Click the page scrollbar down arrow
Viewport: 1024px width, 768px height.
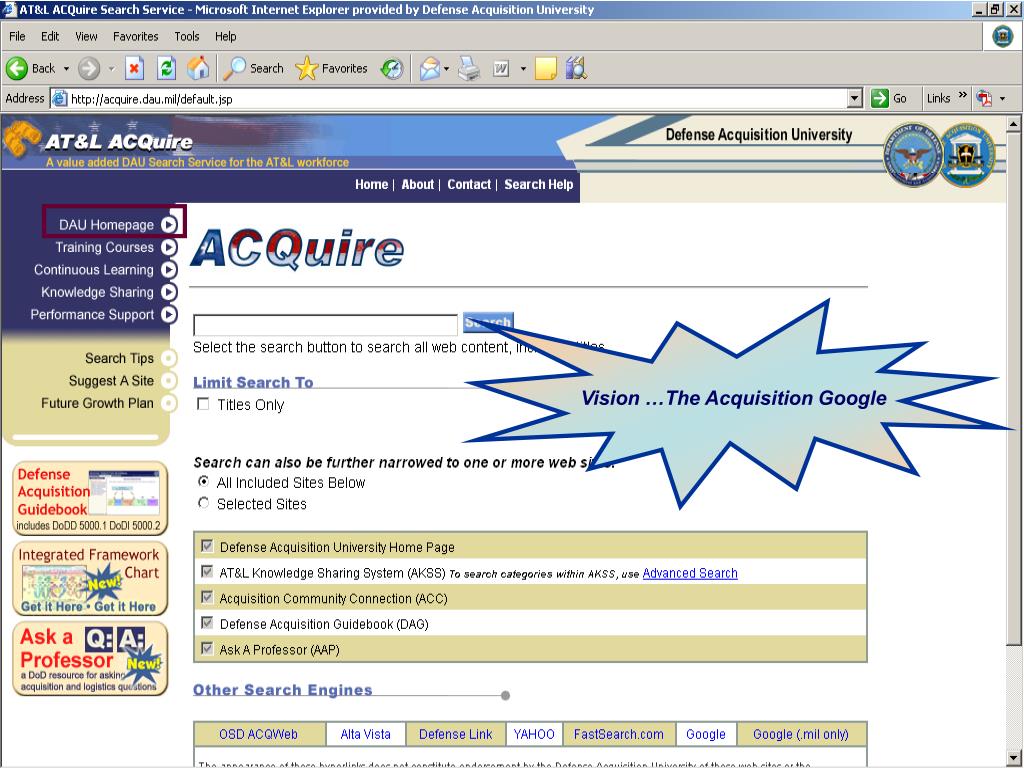click(1014, 759)
